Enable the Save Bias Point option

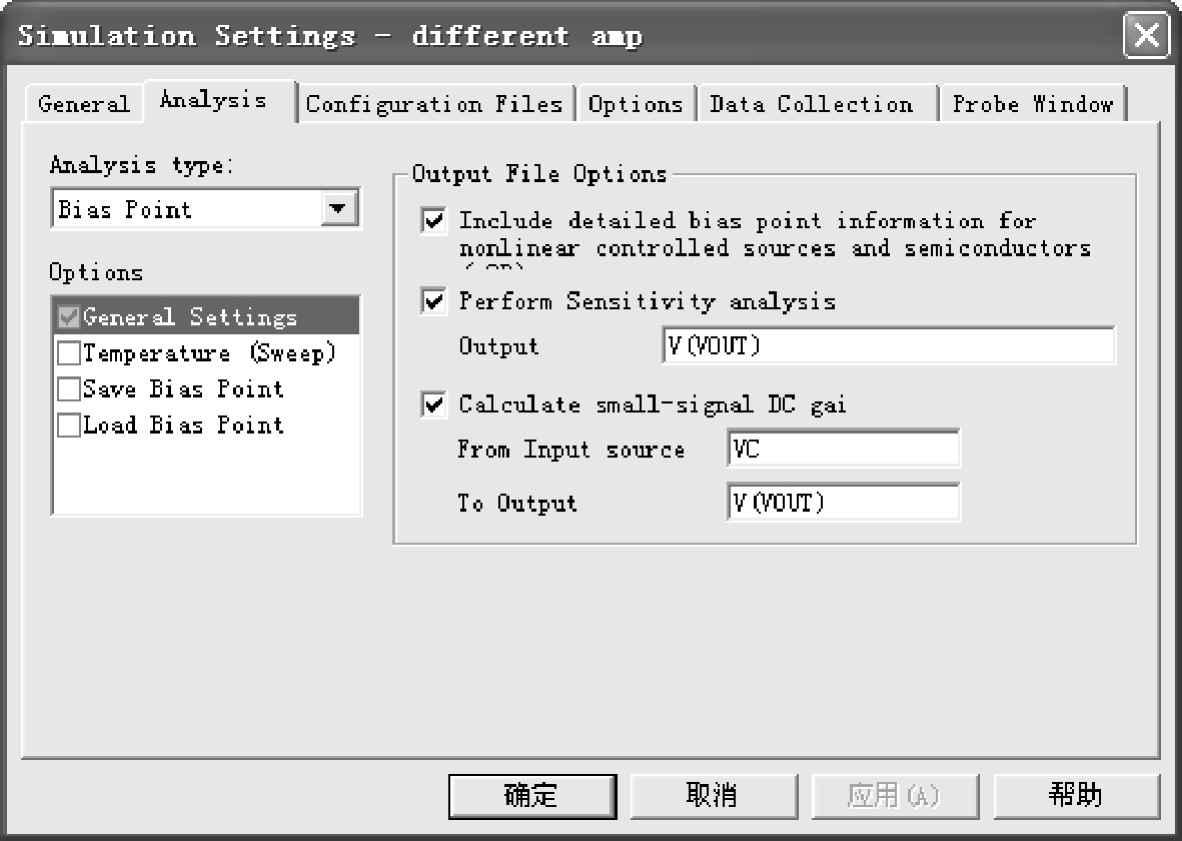click(69, 389)
